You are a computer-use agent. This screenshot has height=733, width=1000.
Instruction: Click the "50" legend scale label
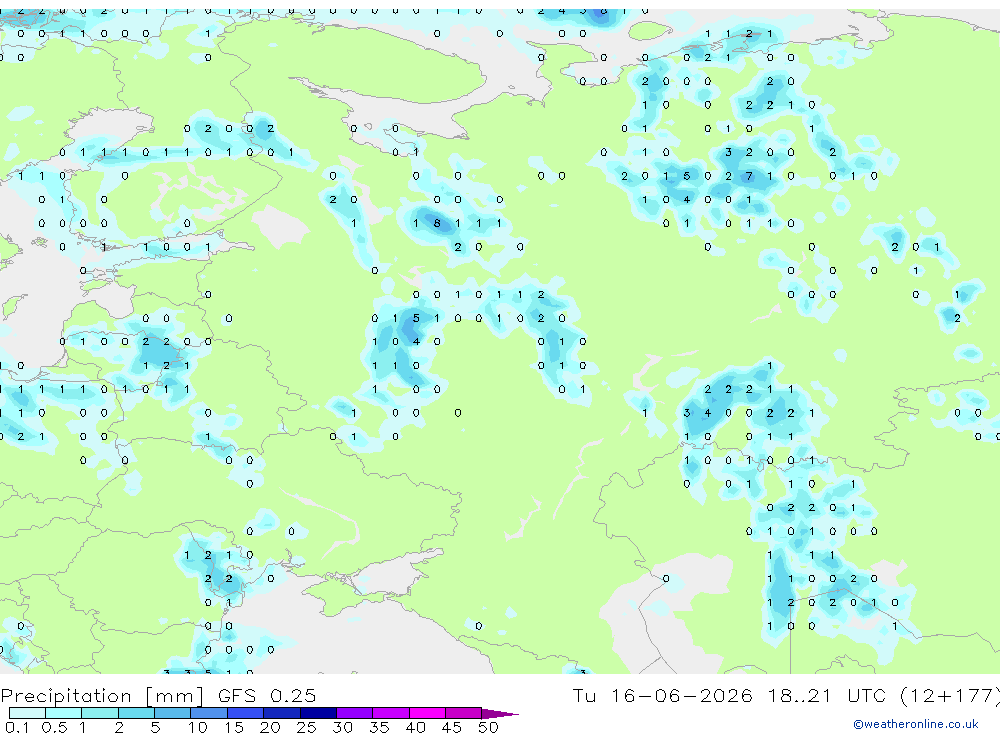click(x=488, y=727)
